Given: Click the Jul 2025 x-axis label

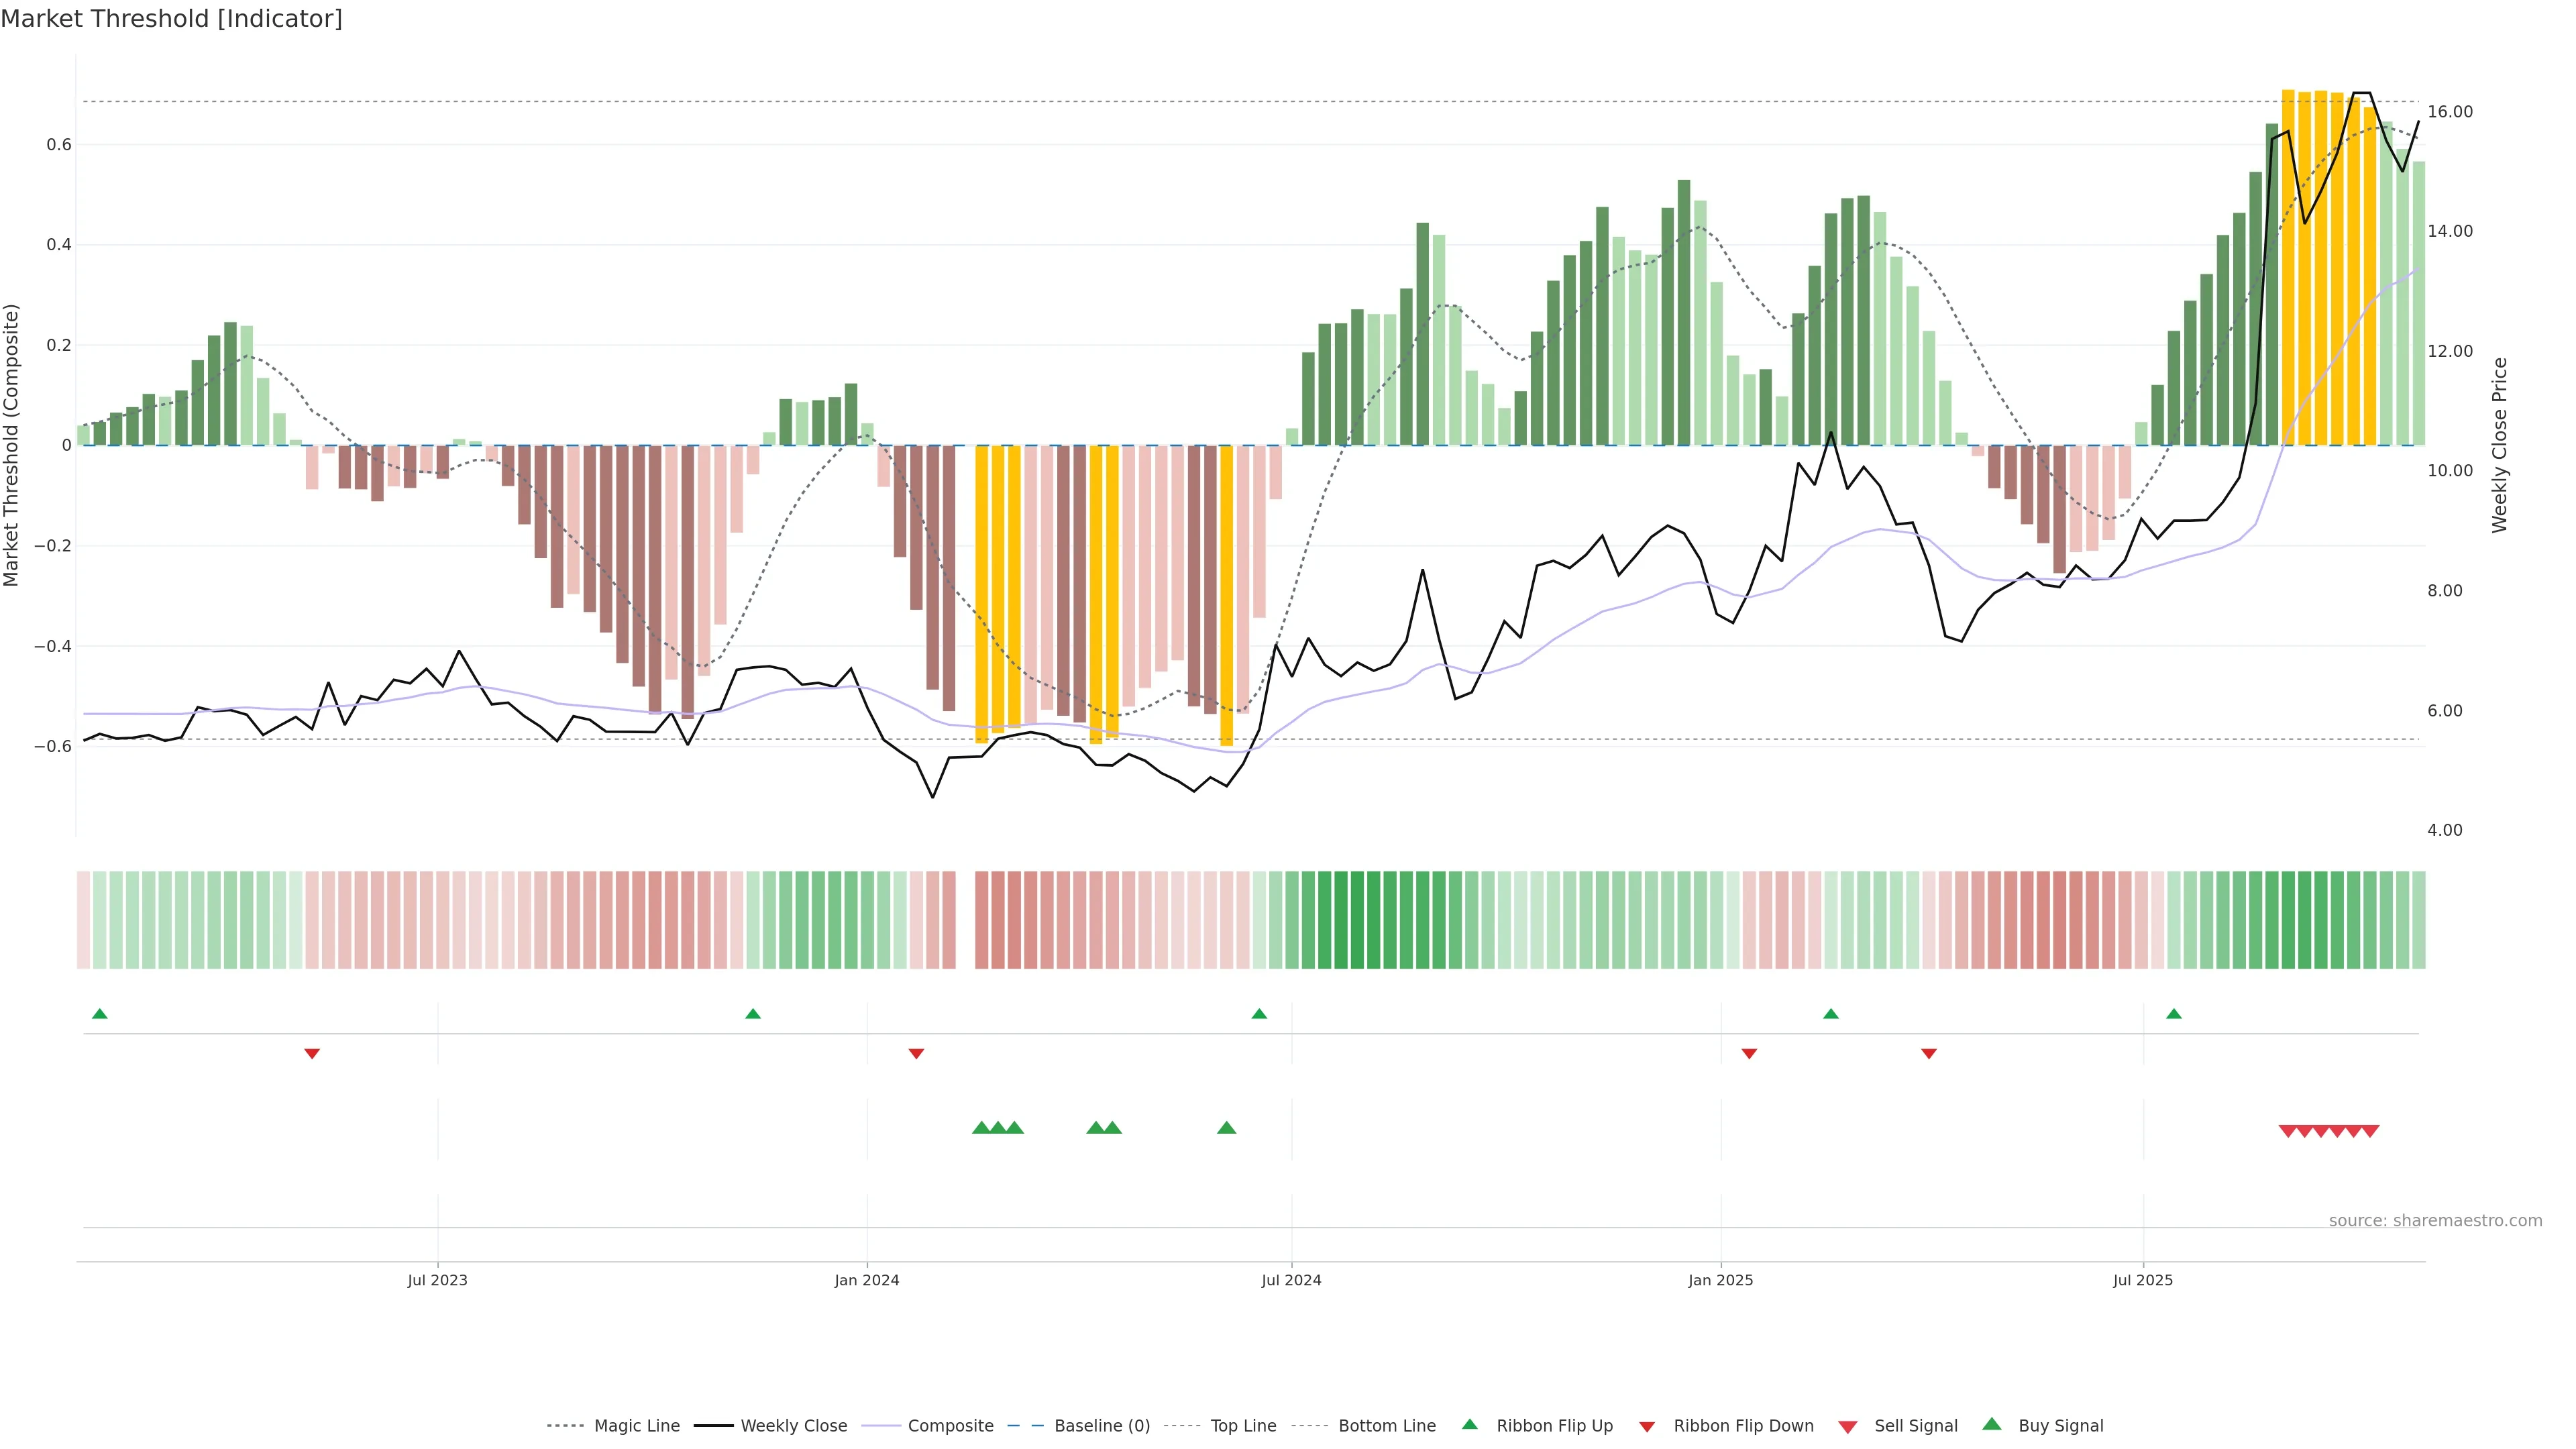Looking at the screenshot, I should (2143, 1280).
